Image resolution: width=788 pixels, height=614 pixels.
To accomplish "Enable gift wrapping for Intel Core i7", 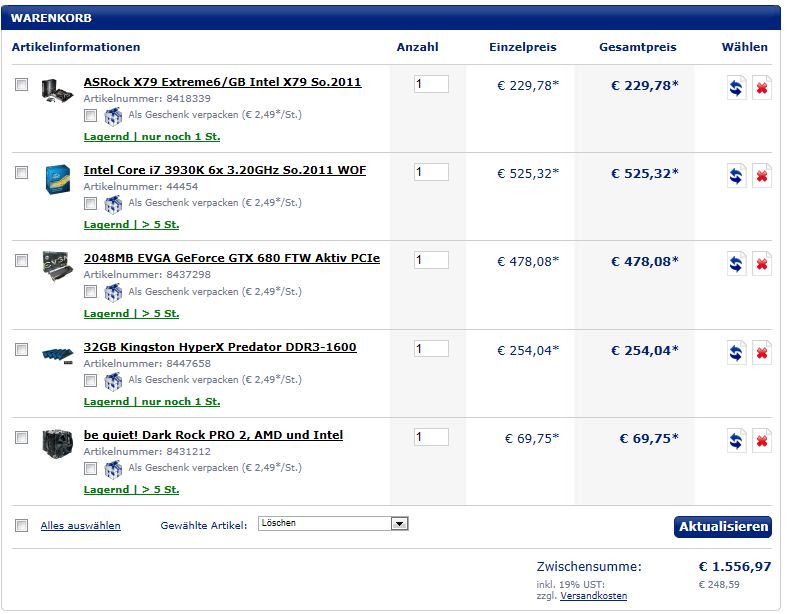I will [90, 203].
